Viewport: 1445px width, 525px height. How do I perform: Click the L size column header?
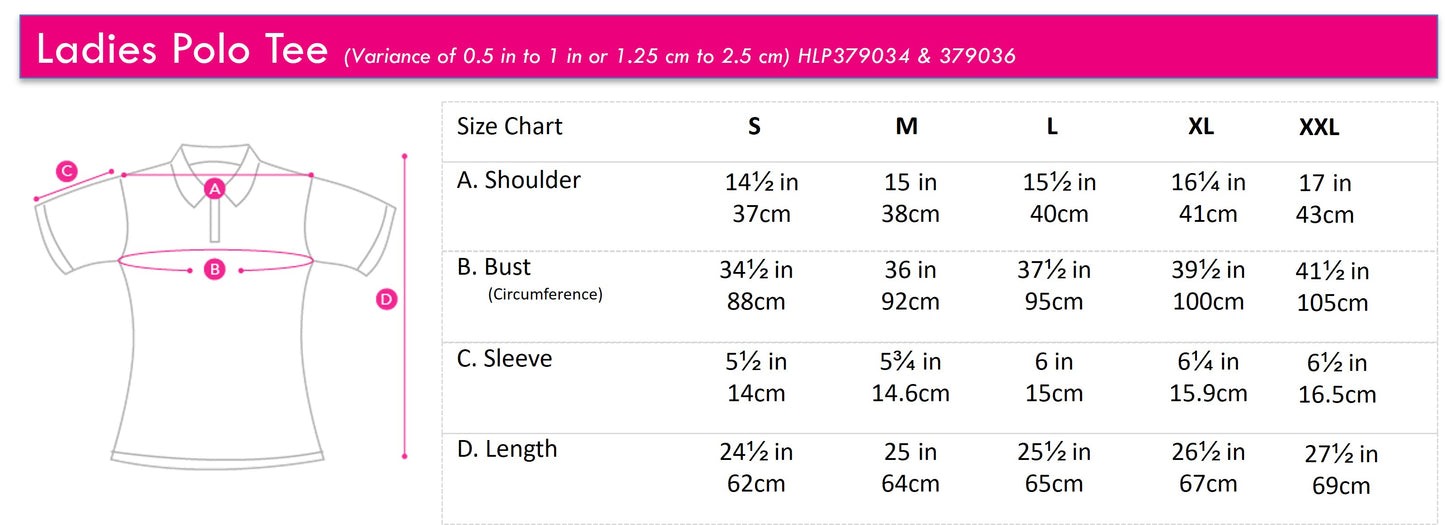1052,127
